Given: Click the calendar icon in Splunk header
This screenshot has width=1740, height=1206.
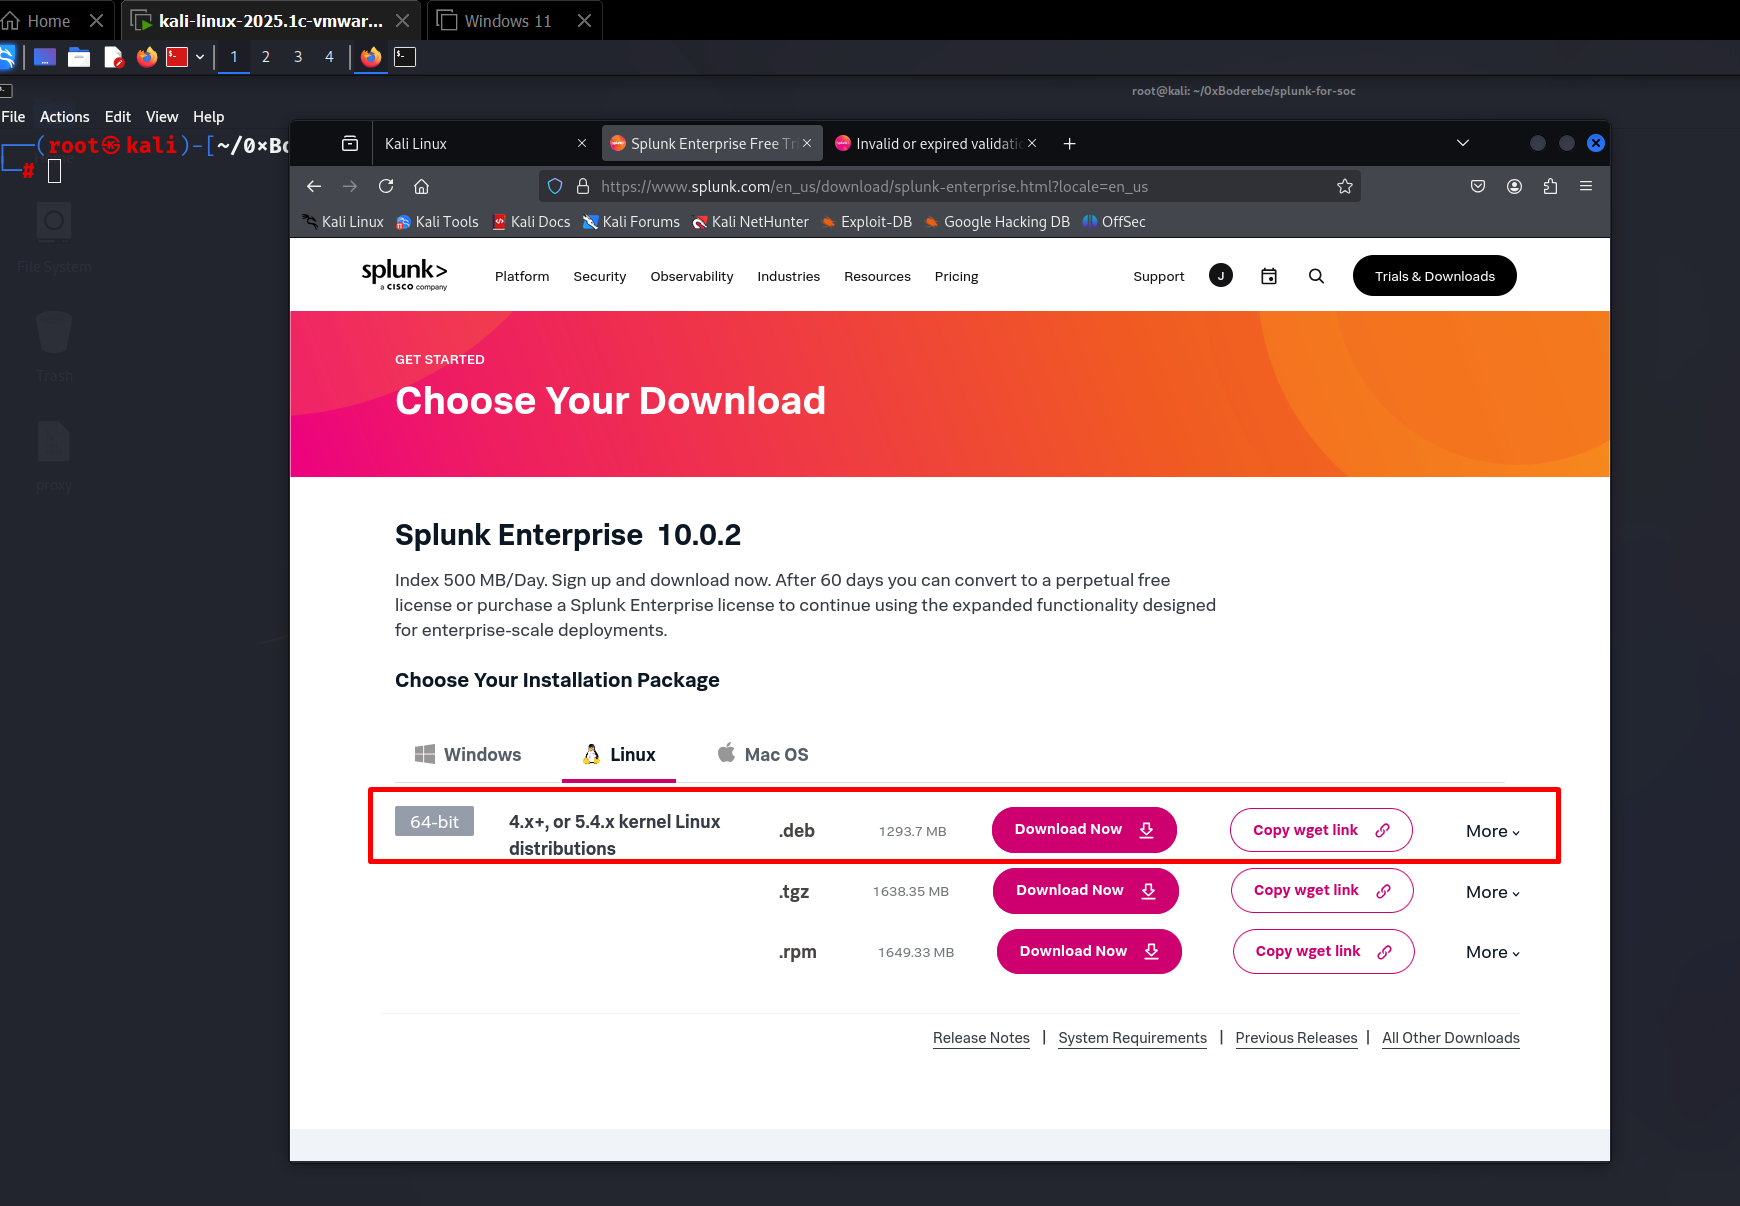Looking at the screenshot, I should [x=1268, y=276].
